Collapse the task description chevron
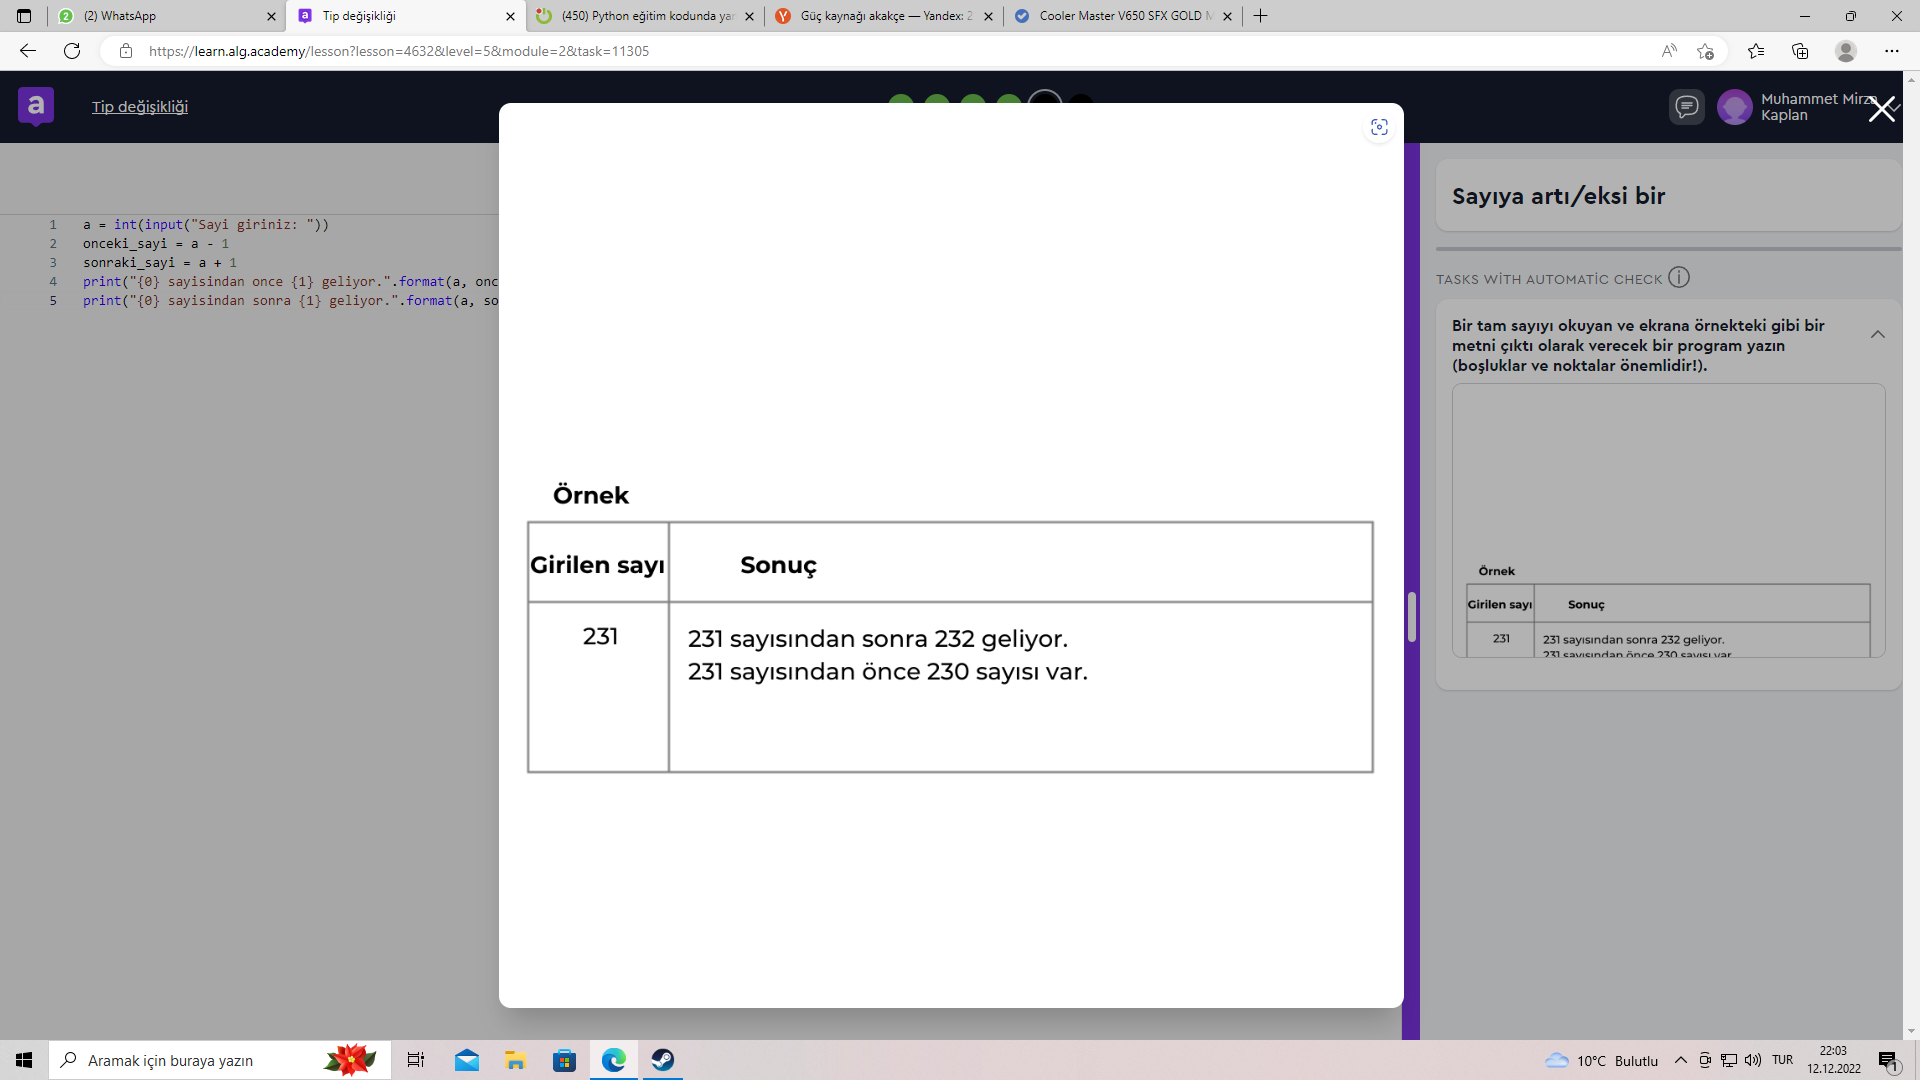 click(x=1877, y=335)
